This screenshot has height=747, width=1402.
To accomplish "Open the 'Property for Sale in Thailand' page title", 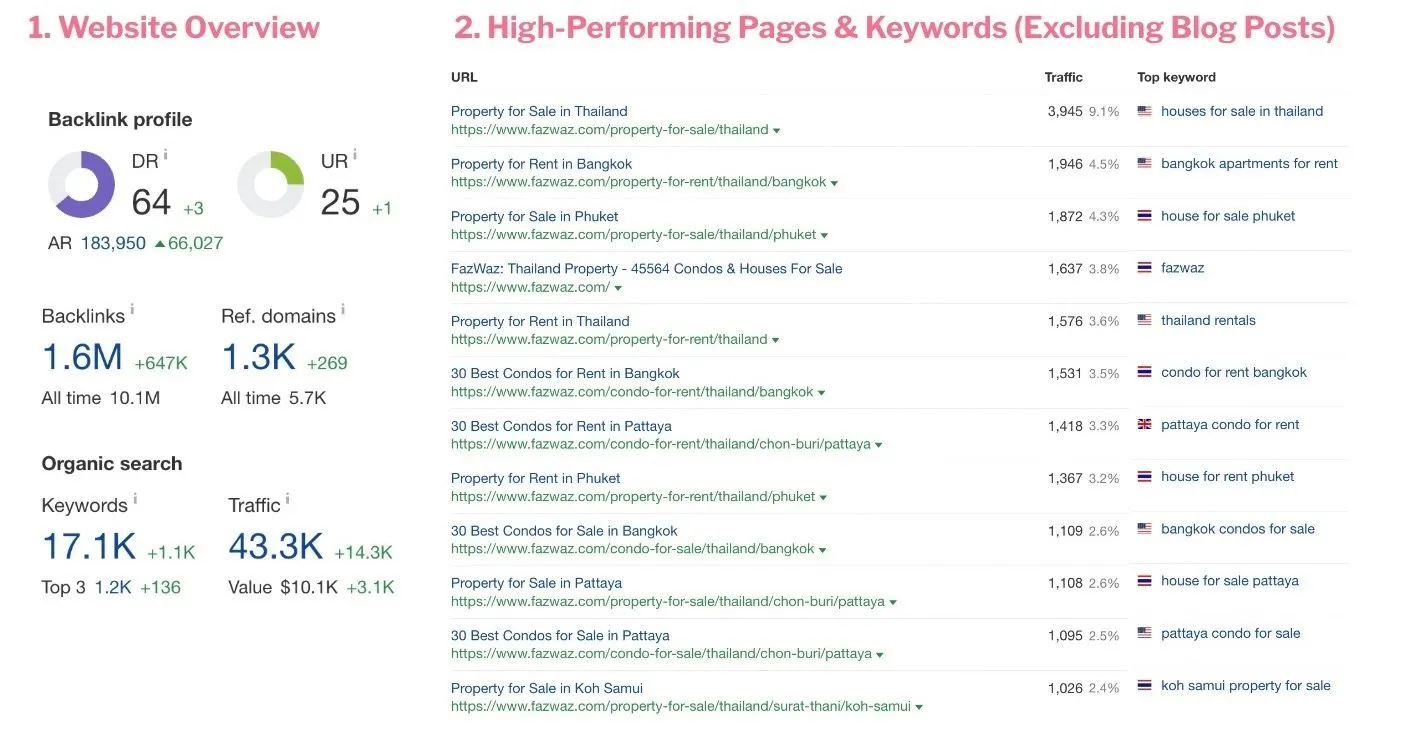I will 539,112.
